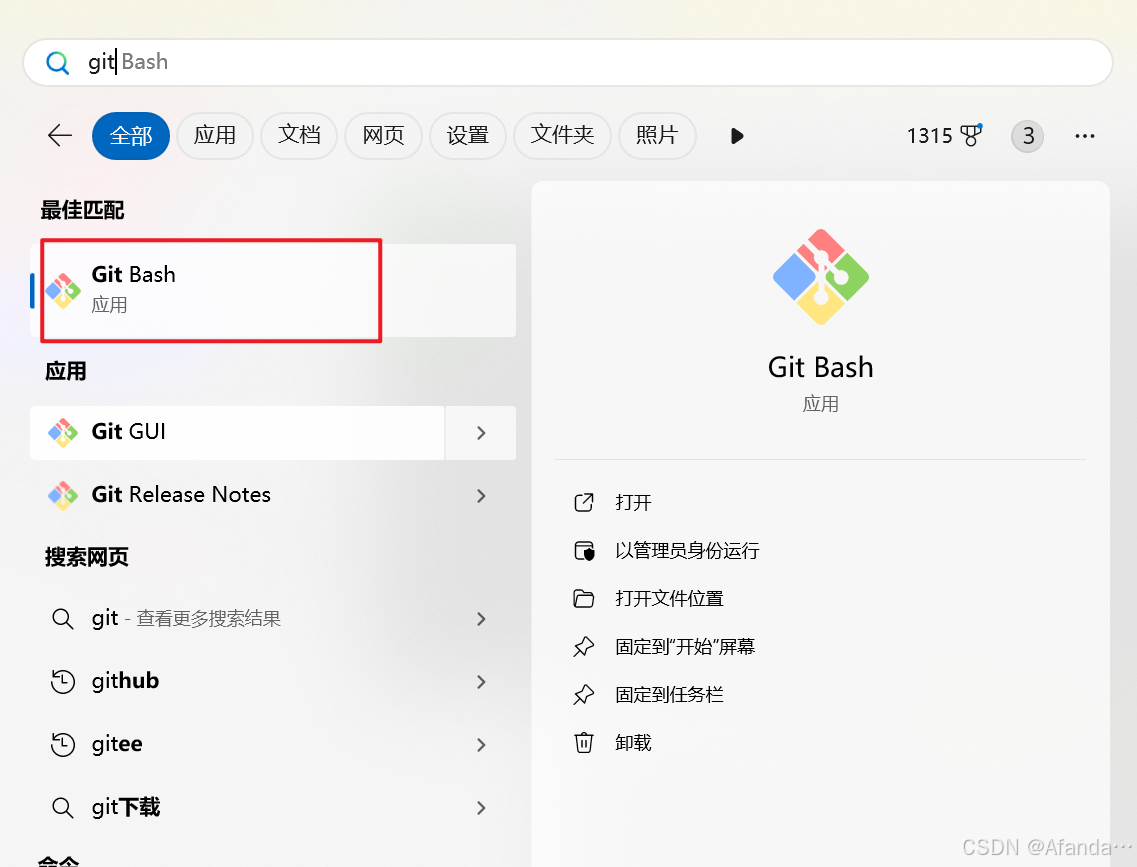Switch to the 文档 filter tab

(299, 136)
